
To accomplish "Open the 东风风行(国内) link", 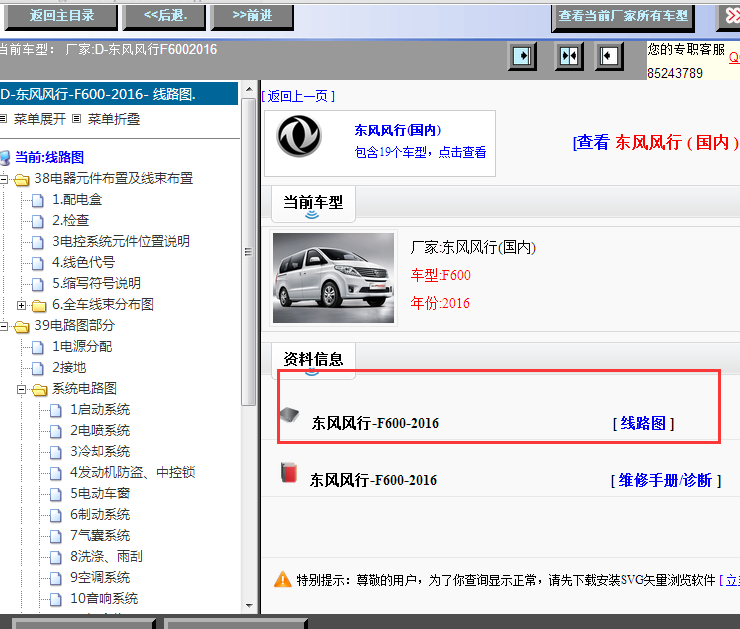I will click(398, 130).
